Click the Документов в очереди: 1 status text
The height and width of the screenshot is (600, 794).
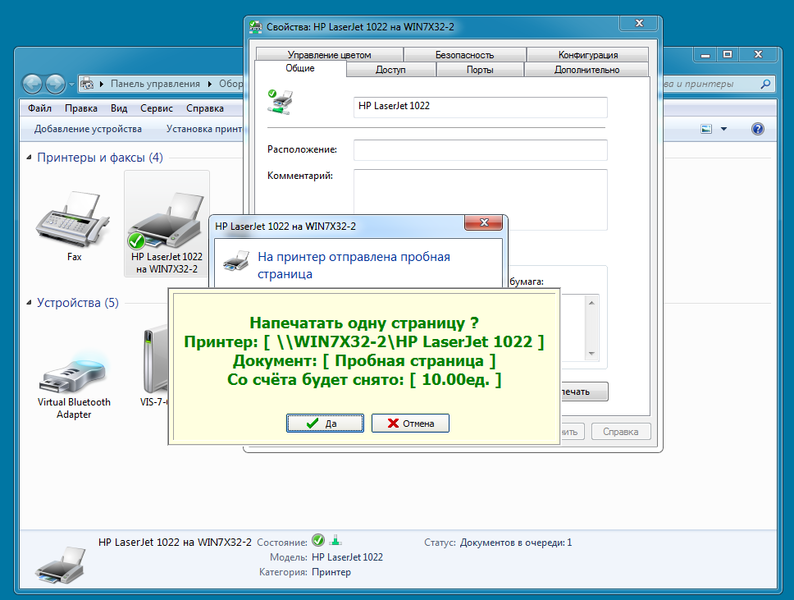515,542
